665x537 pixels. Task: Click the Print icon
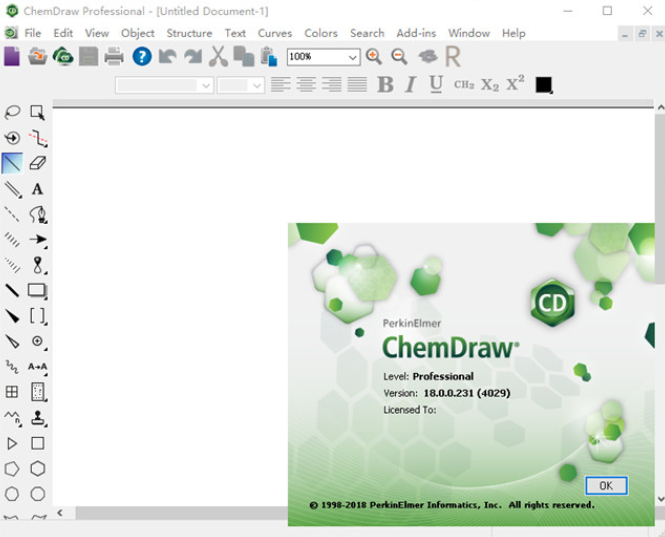click(x=114, y=56)
